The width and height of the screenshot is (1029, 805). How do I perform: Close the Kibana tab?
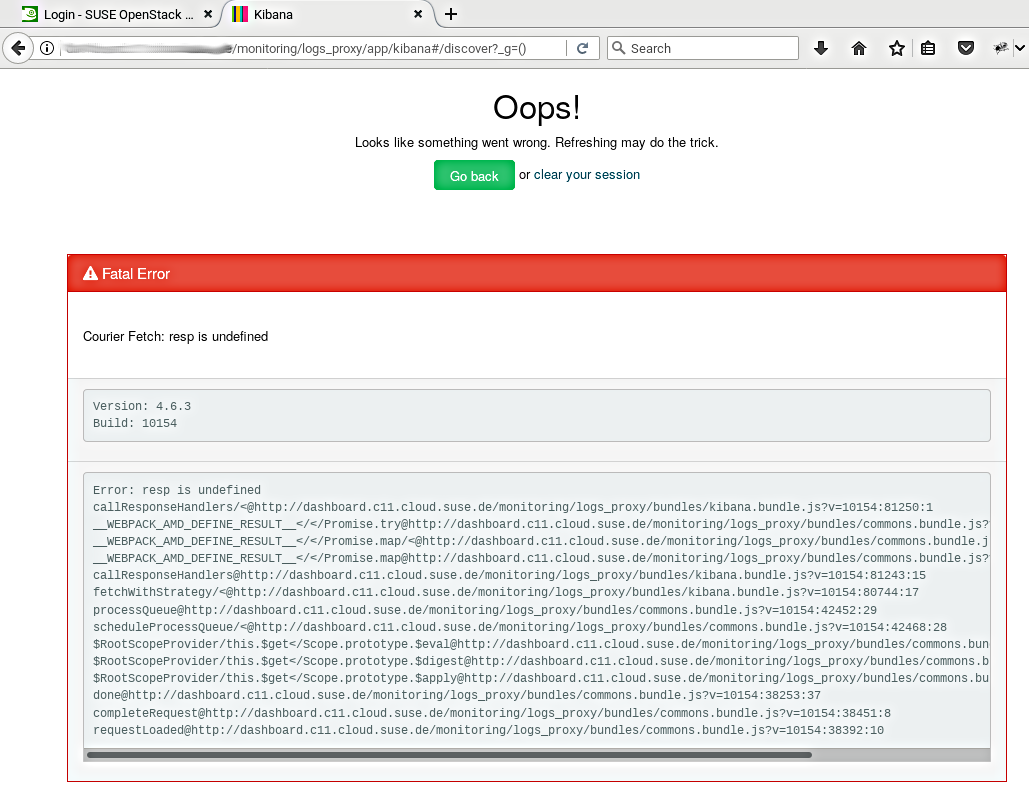(x=420, y=15)
